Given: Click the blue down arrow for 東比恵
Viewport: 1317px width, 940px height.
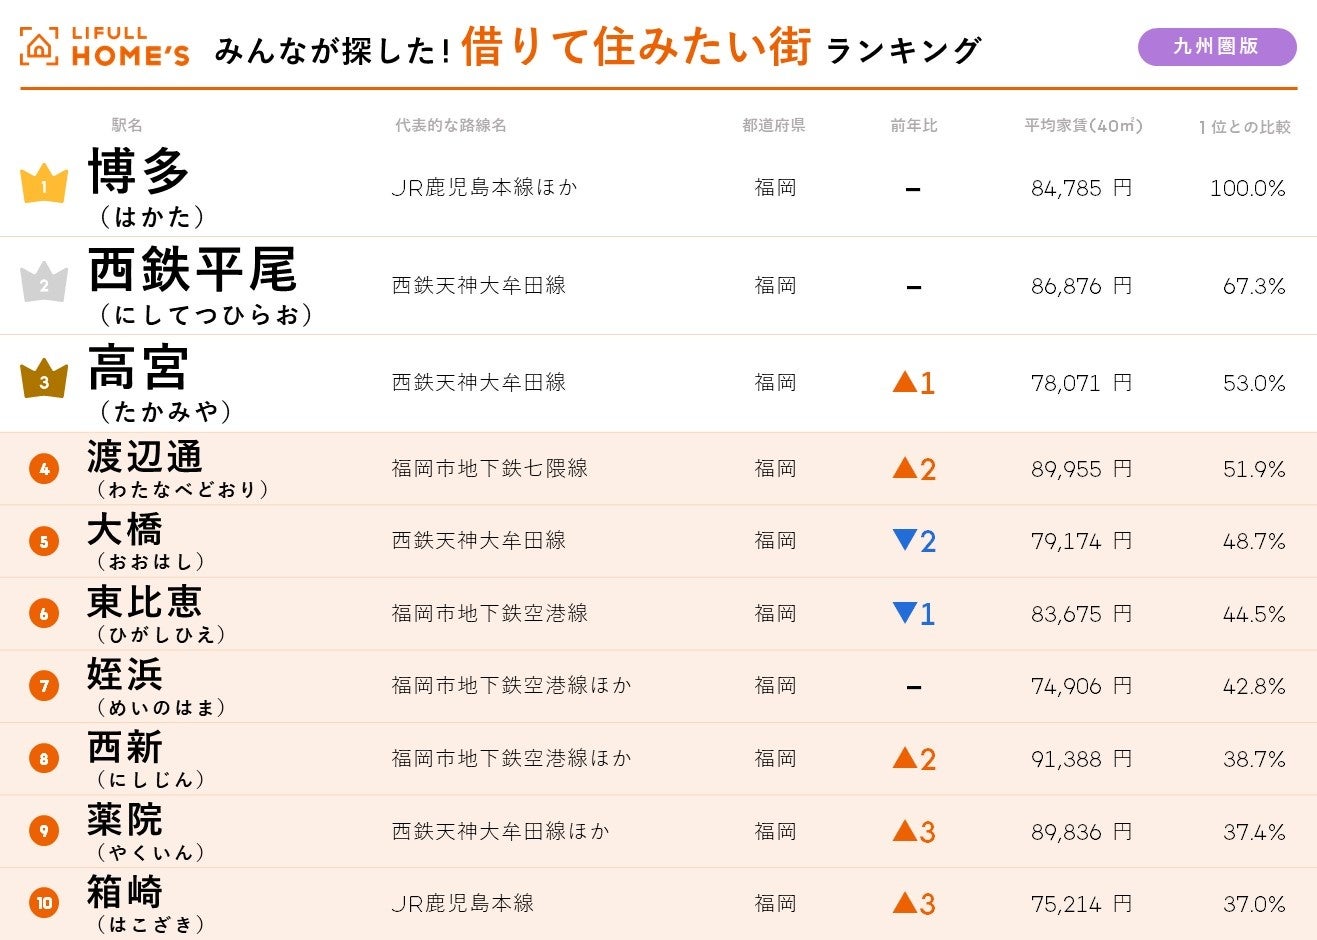Looking at the screenshot, I should pos(905,613).
